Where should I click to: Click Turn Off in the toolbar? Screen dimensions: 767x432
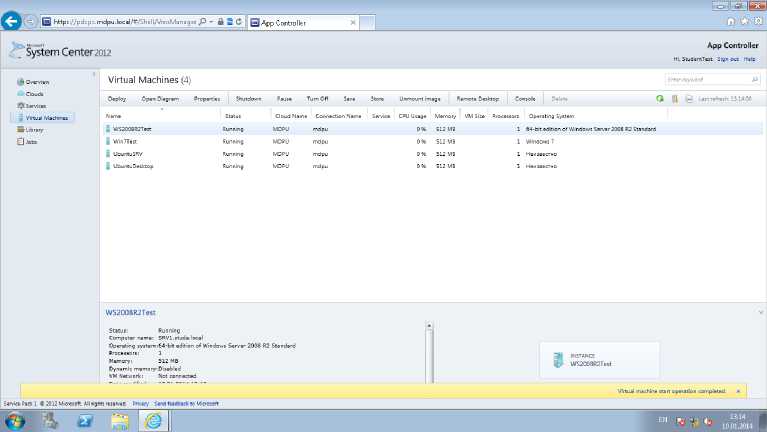[317, 99]
